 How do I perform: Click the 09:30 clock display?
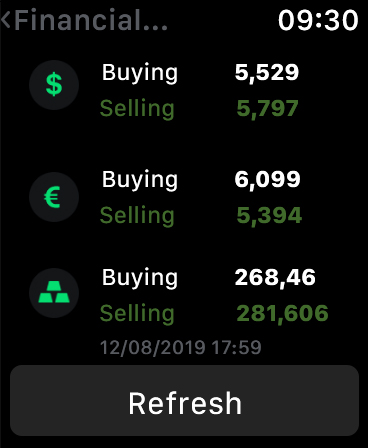[318, 20]
